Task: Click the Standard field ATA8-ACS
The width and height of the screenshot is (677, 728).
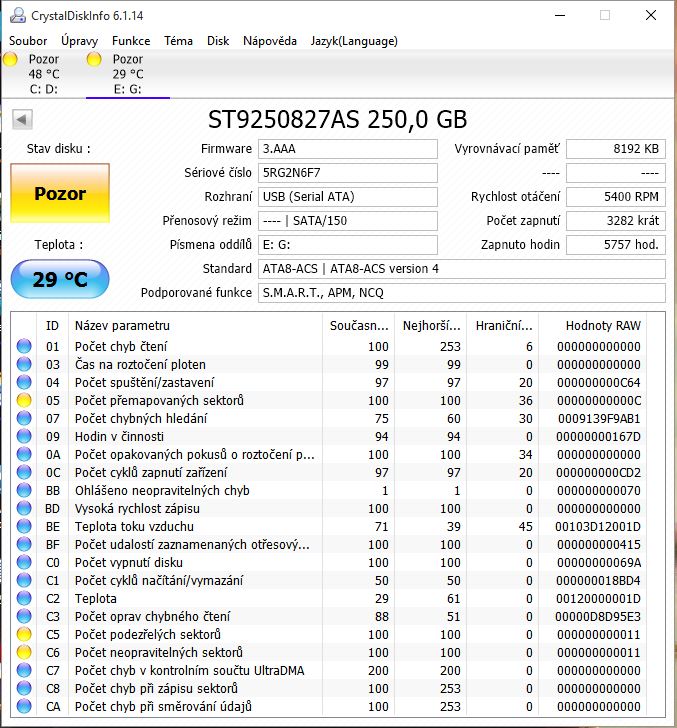Action: coord(462,269)
